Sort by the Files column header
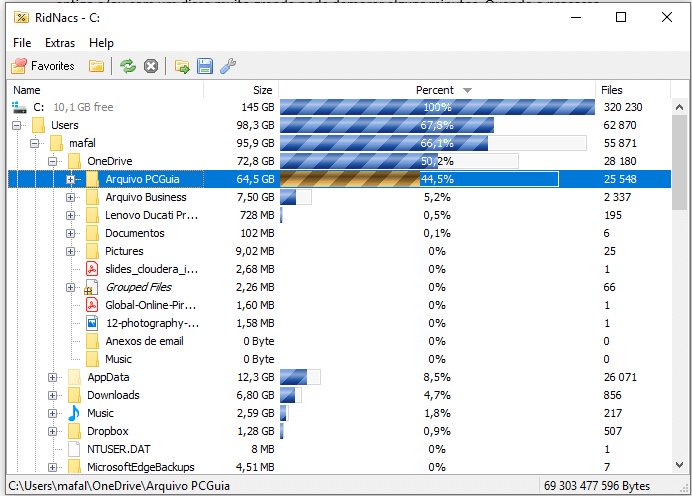Screen dimensions: 692x498 633,90
